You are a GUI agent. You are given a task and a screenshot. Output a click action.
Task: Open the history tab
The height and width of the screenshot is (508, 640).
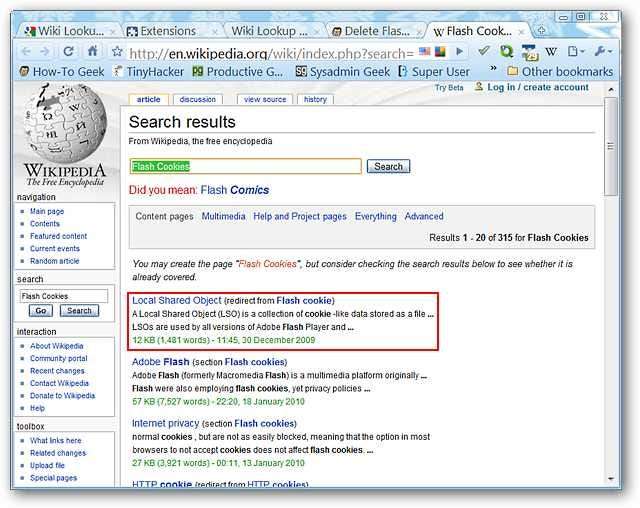pos(315,100)
